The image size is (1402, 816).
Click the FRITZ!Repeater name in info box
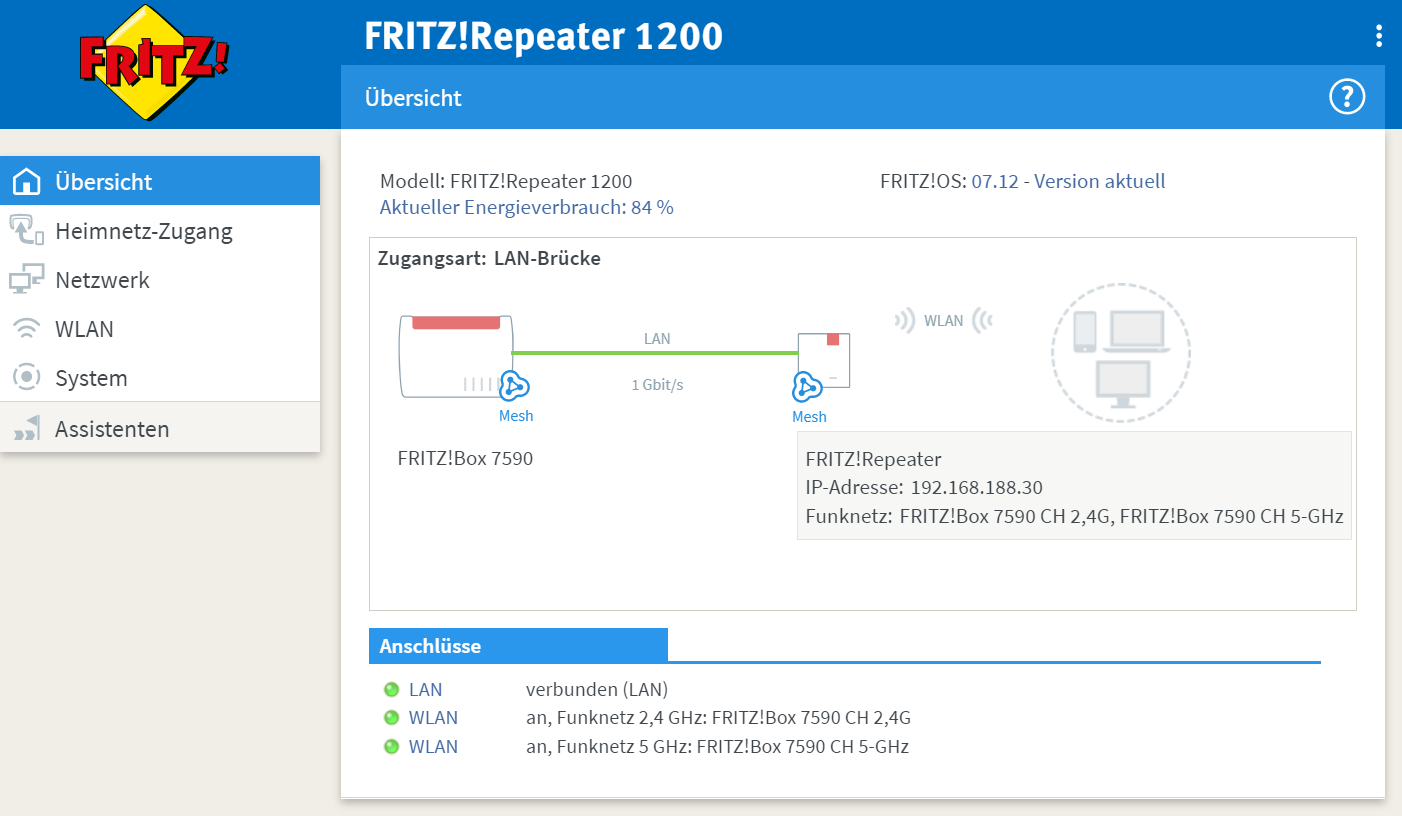coord(873,460)
